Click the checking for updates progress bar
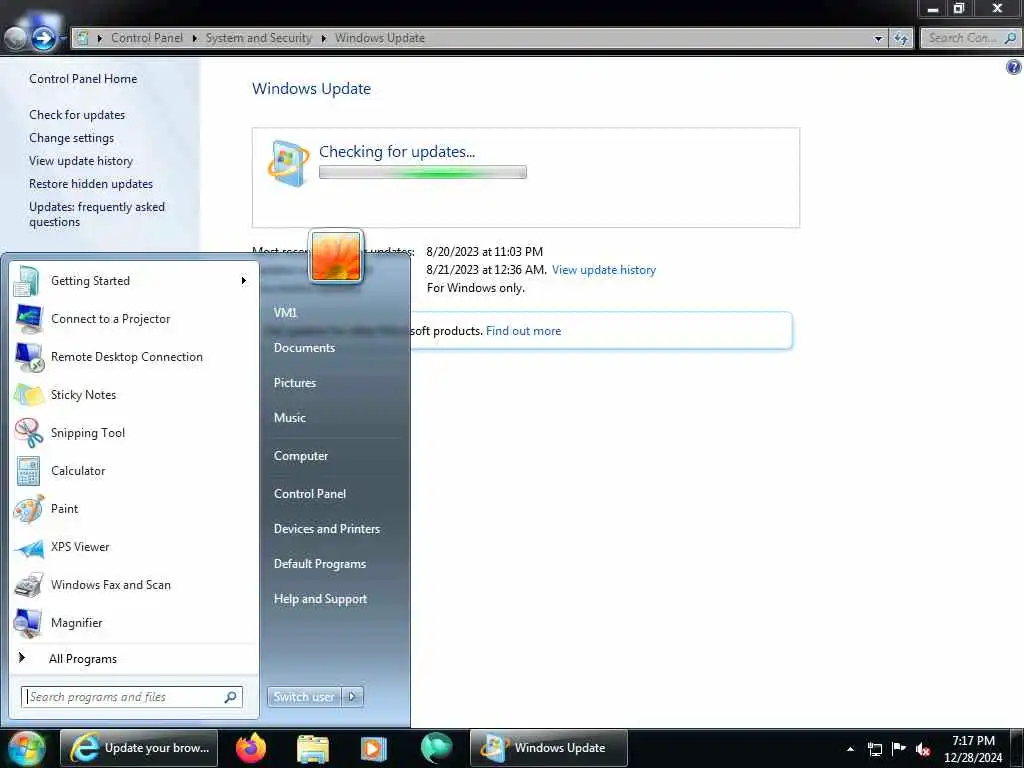The height and width of the screenshot is (768, 1024). pyautogui.click(x=423, y=172)
